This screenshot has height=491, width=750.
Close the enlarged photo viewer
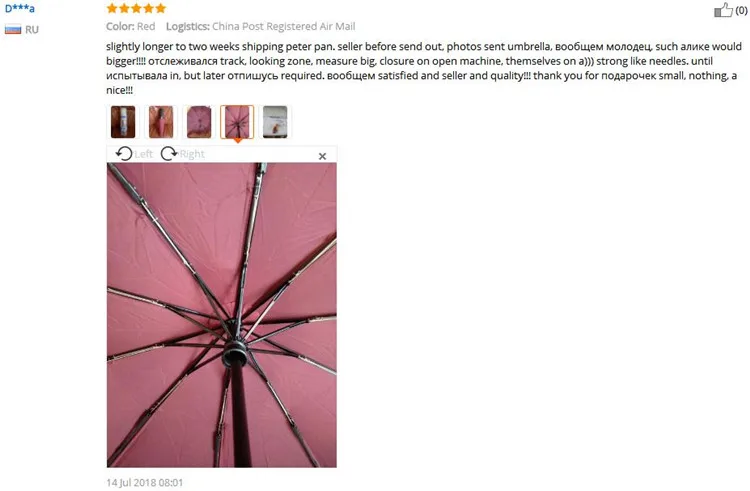(322, 156)
